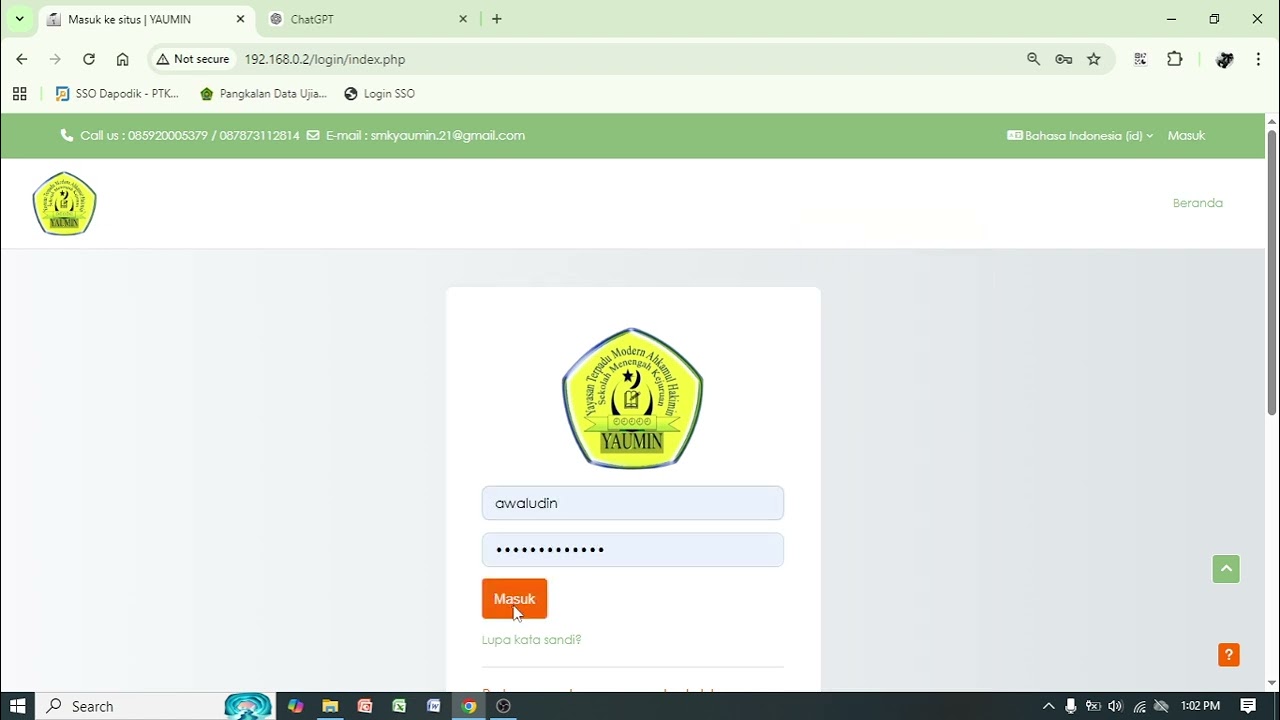Image resolution: width=1280 pixels, height=720 pixels.
Task: Open the Chrome profile avatar
Action: tap(1224, 59)
